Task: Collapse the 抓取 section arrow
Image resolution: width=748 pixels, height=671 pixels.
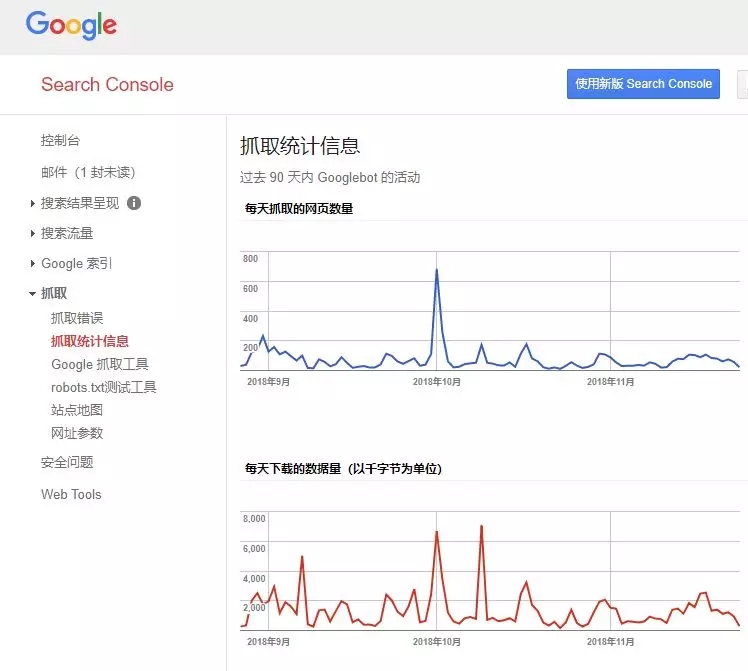Action: [x=32, y=294]
